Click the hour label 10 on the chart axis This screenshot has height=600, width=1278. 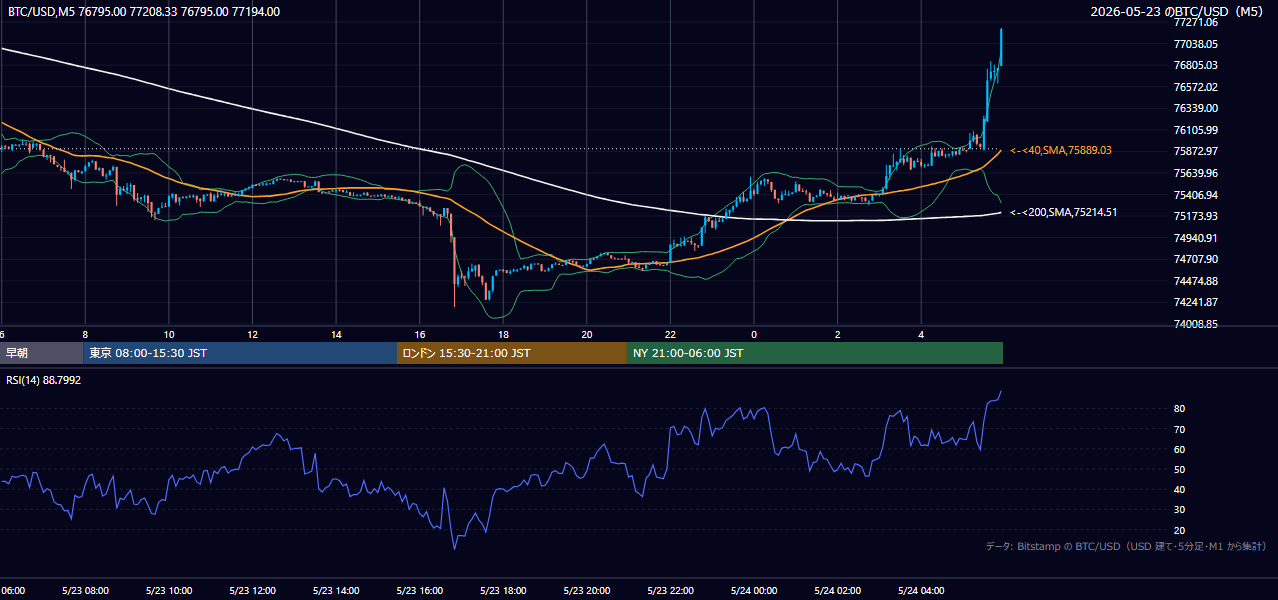click(169, 334)
